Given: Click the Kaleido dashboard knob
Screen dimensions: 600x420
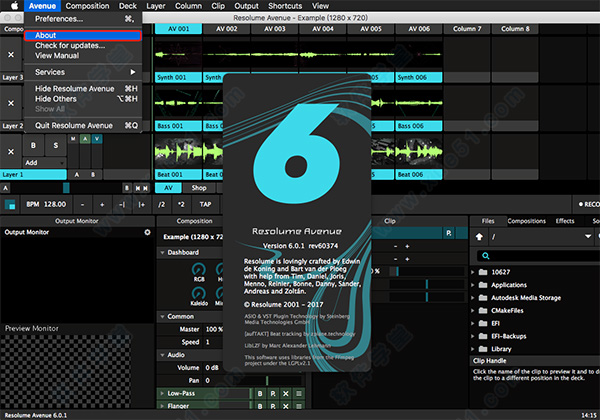Looking at the screenshot, I should 199,293.
